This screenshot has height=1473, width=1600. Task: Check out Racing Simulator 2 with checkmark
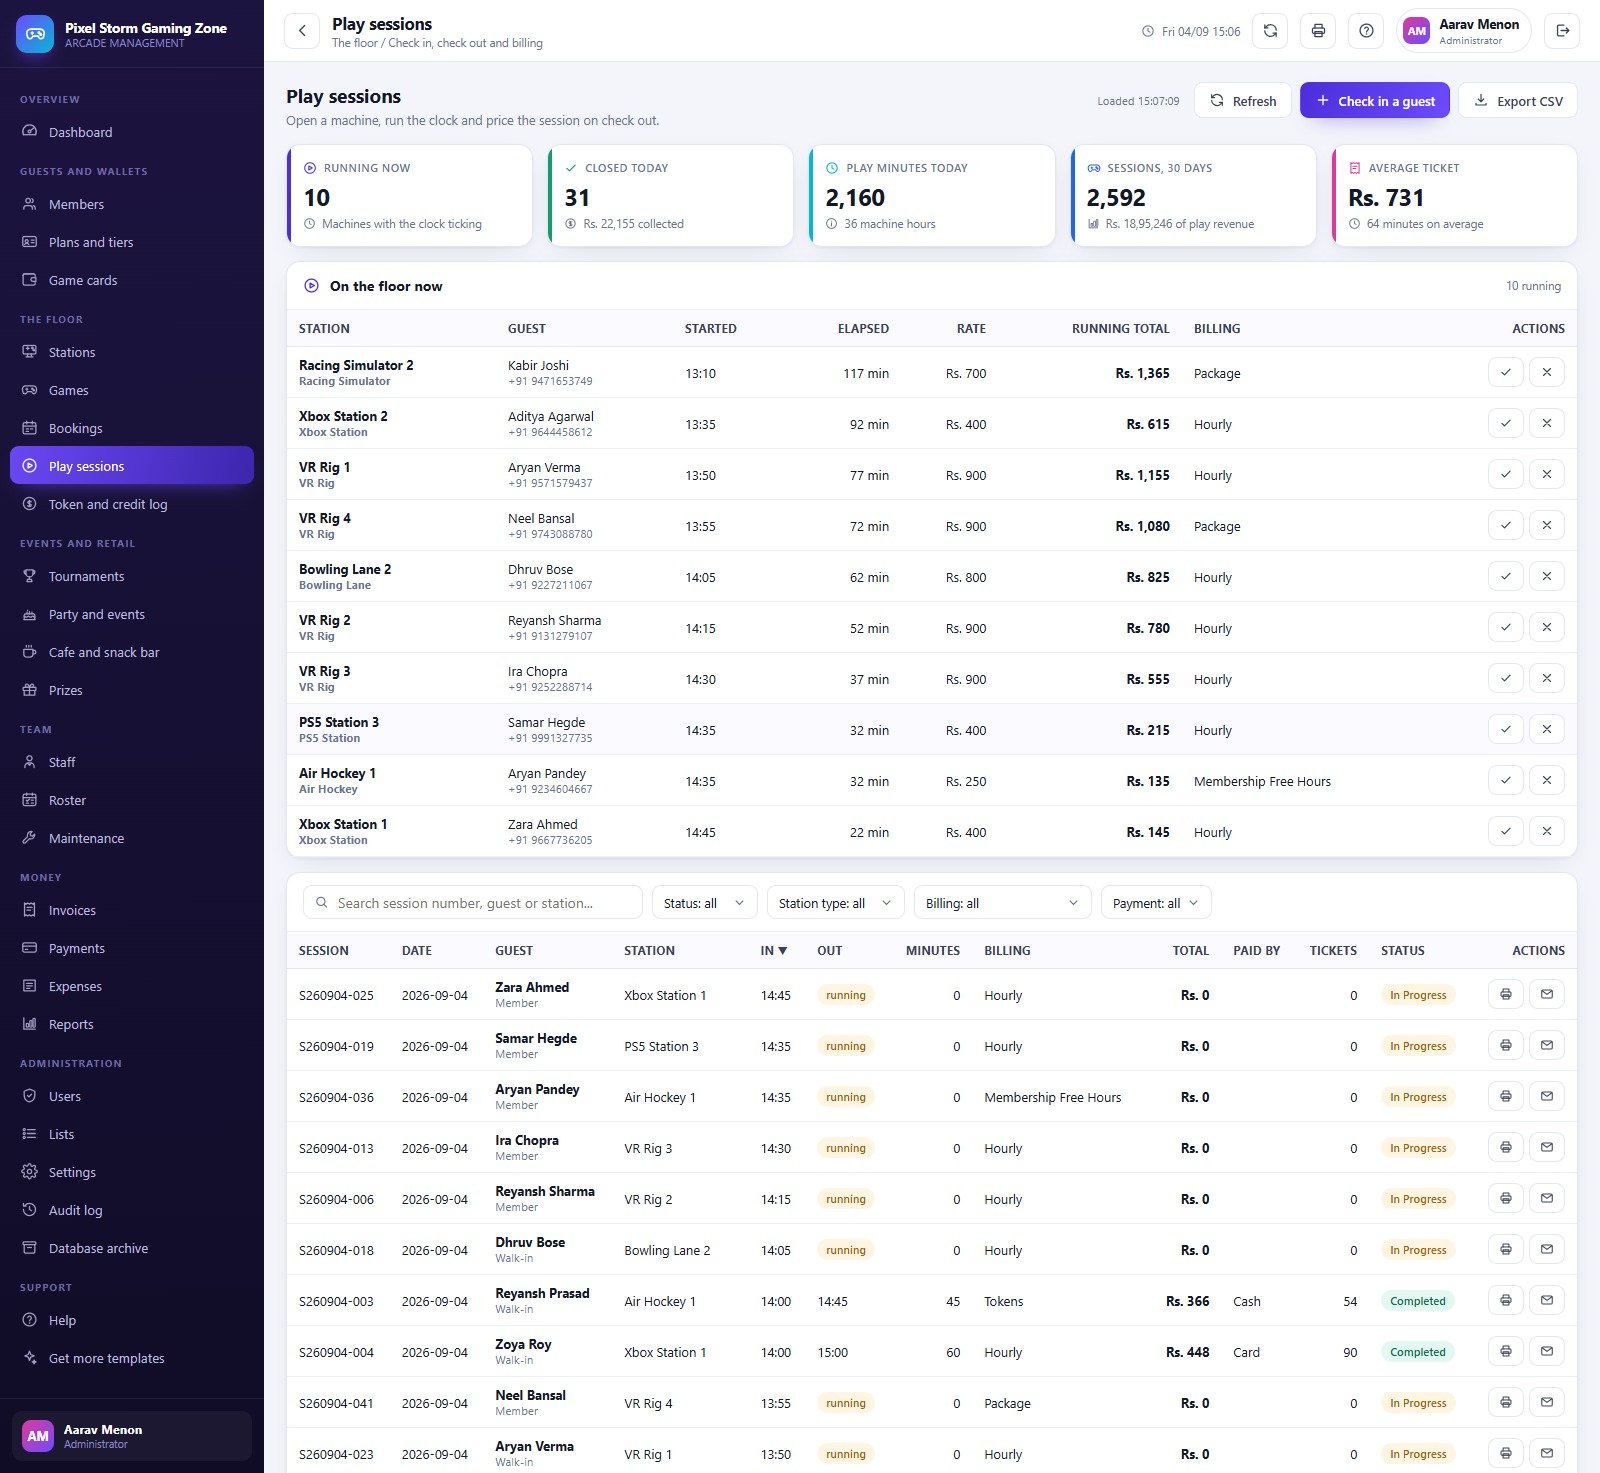(1506, 373)
